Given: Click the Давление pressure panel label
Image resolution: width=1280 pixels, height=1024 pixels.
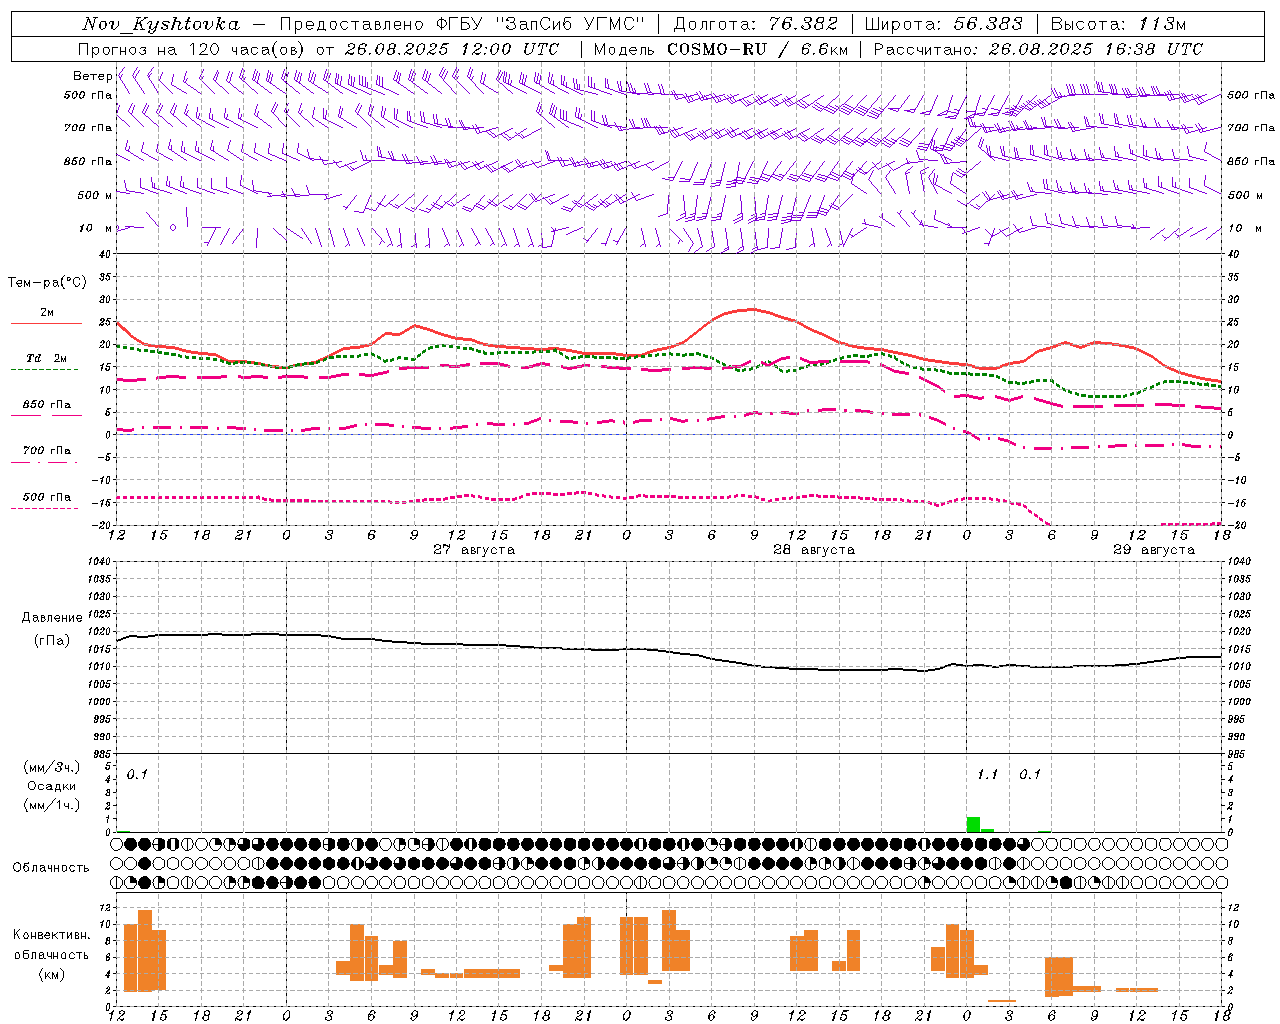Looking at the screenshot, I should (x=51, y=618).
